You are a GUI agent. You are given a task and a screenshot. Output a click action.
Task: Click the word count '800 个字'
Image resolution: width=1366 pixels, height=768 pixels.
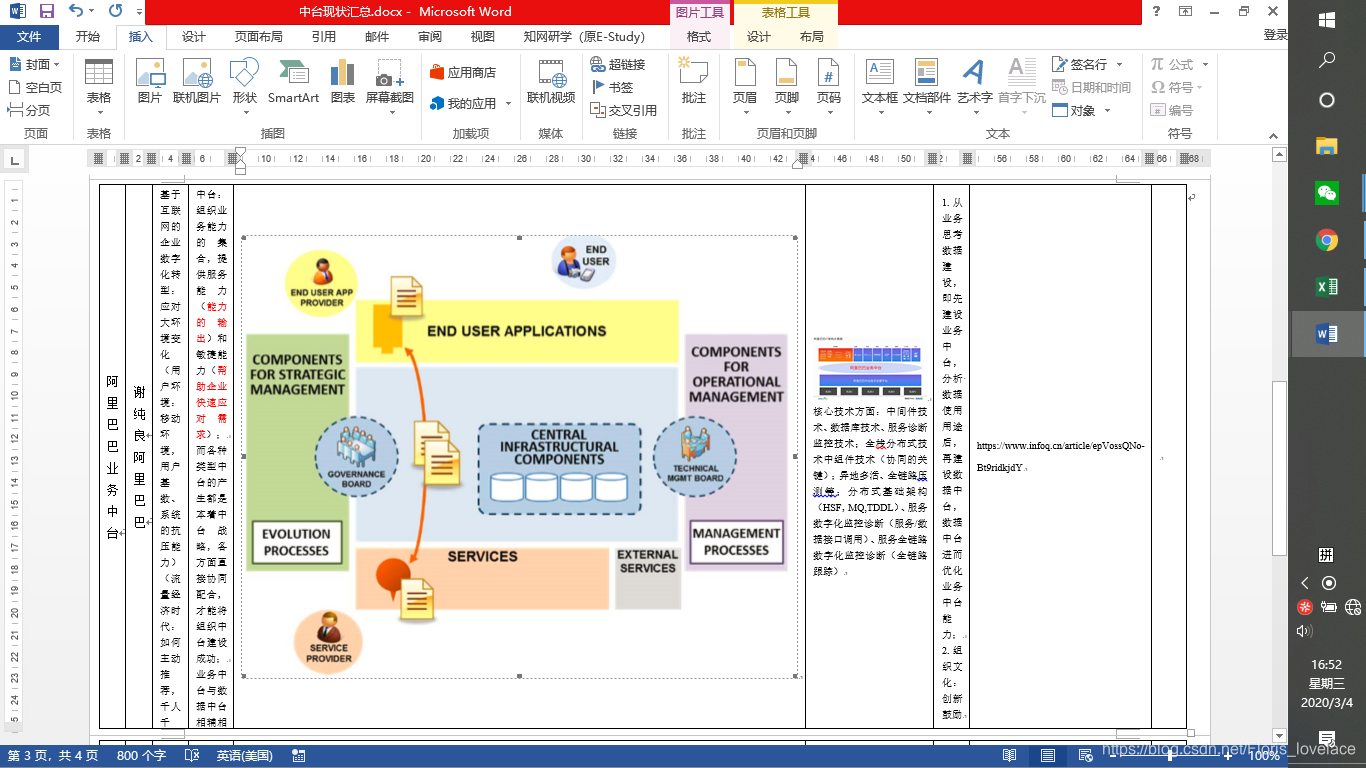pos(142,756)
